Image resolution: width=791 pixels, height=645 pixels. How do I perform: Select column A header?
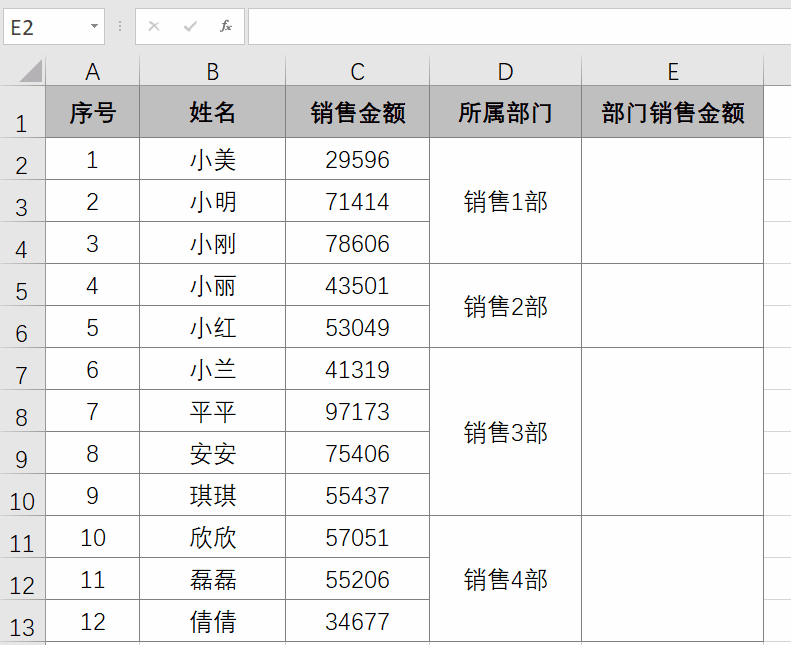click(92, 71)
